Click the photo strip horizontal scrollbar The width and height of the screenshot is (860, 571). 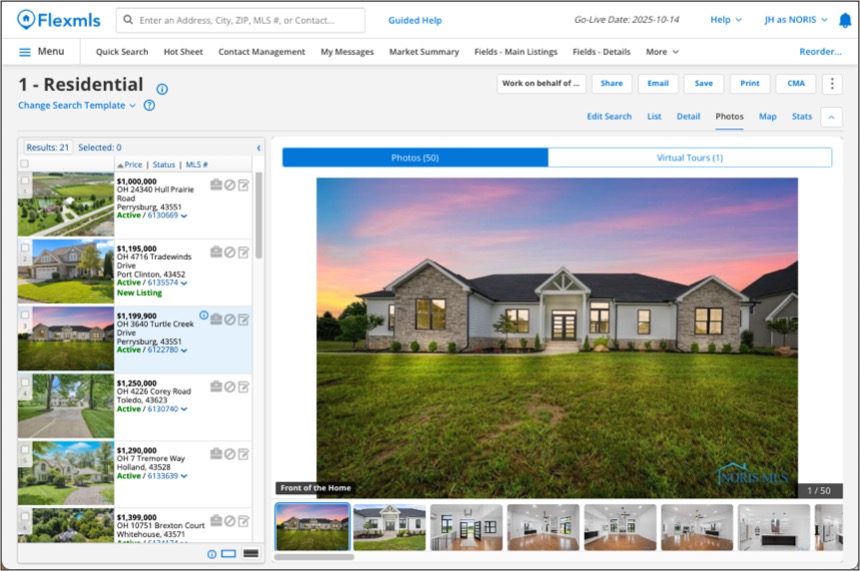[314, 557]
